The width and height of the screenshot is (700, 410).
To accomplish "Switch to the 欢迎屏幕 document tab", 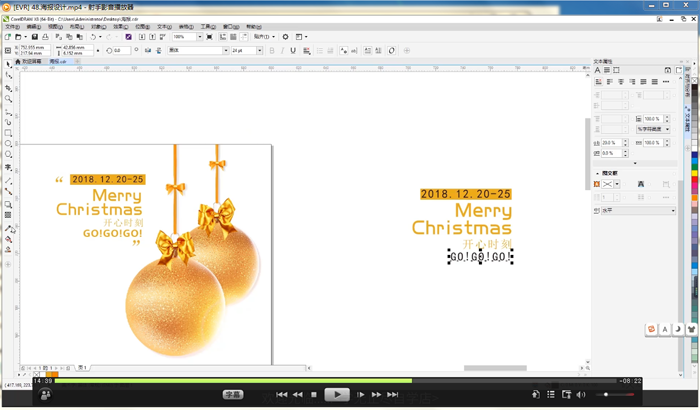I will point(32,61).
